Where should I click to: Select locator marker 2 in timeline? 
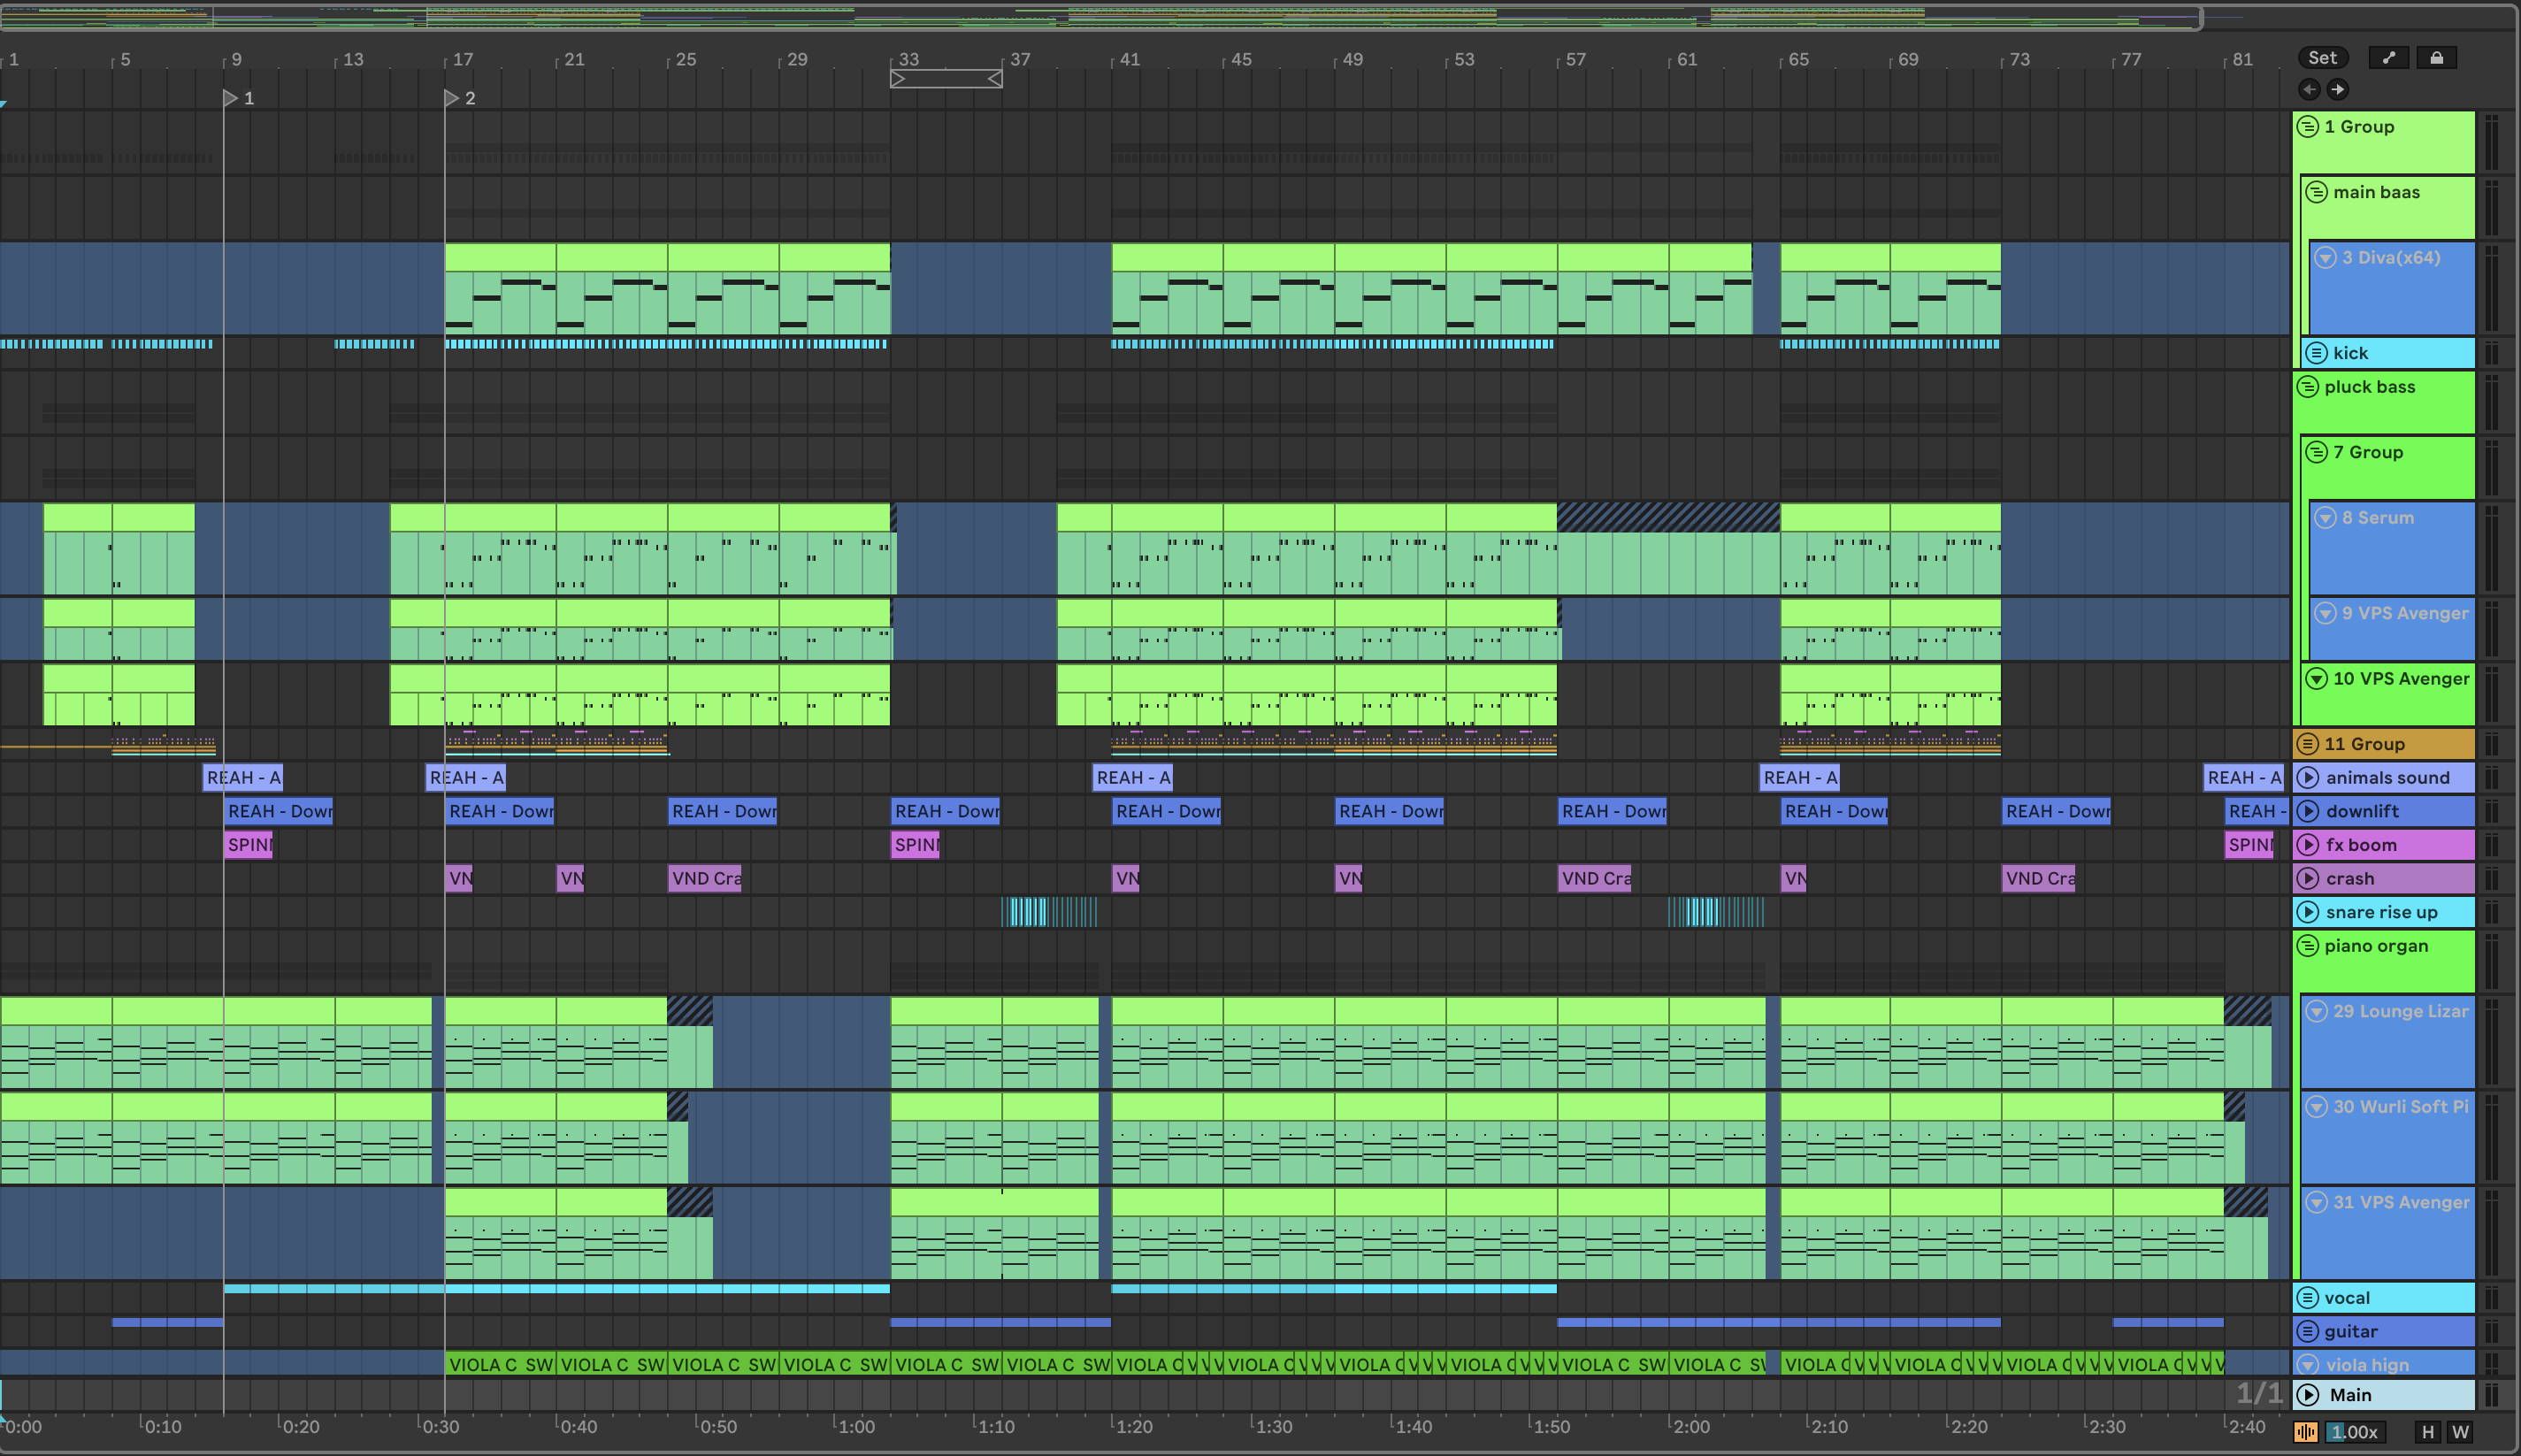(x=452, y=98)
